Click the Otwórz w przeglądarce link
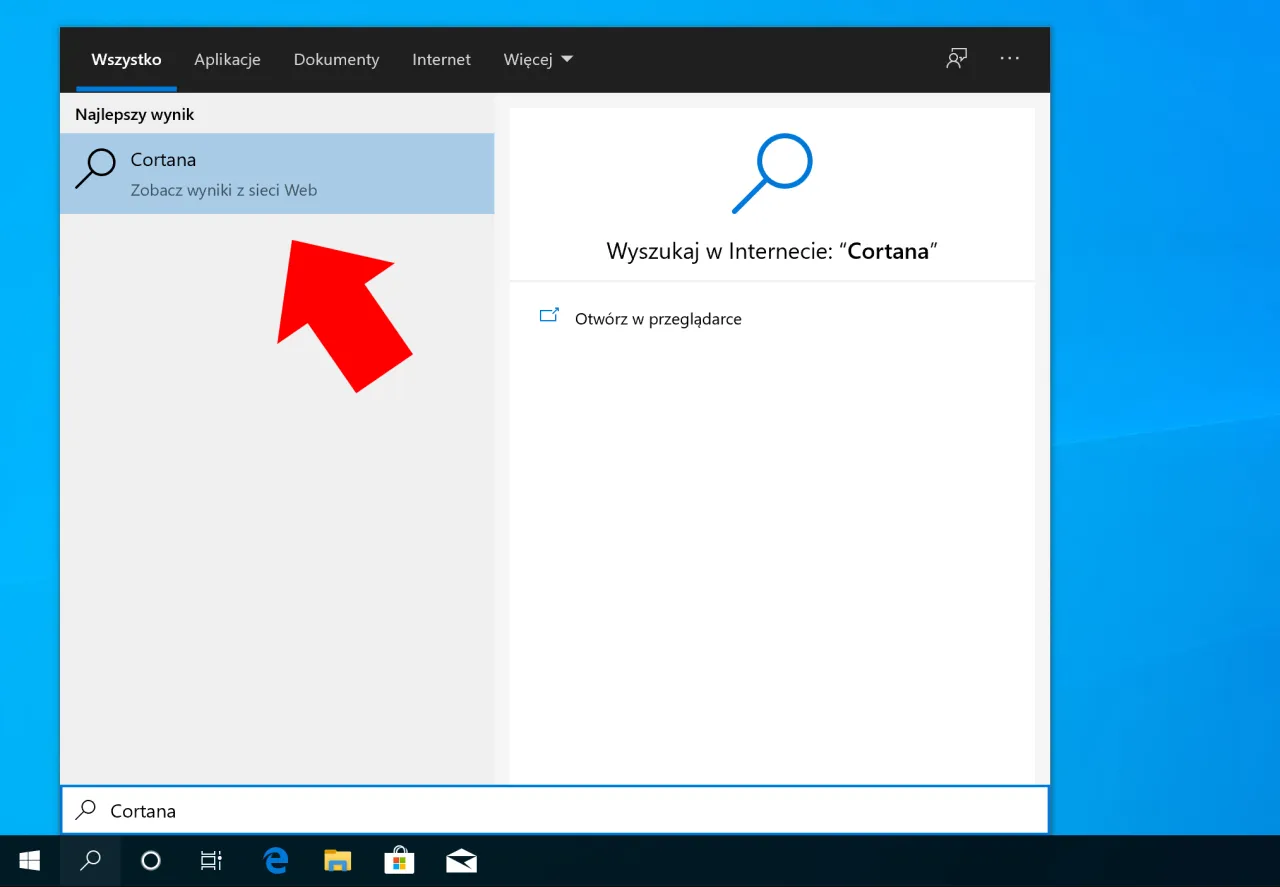Viewport: 1280px width, 887px height. click(657, 319)
